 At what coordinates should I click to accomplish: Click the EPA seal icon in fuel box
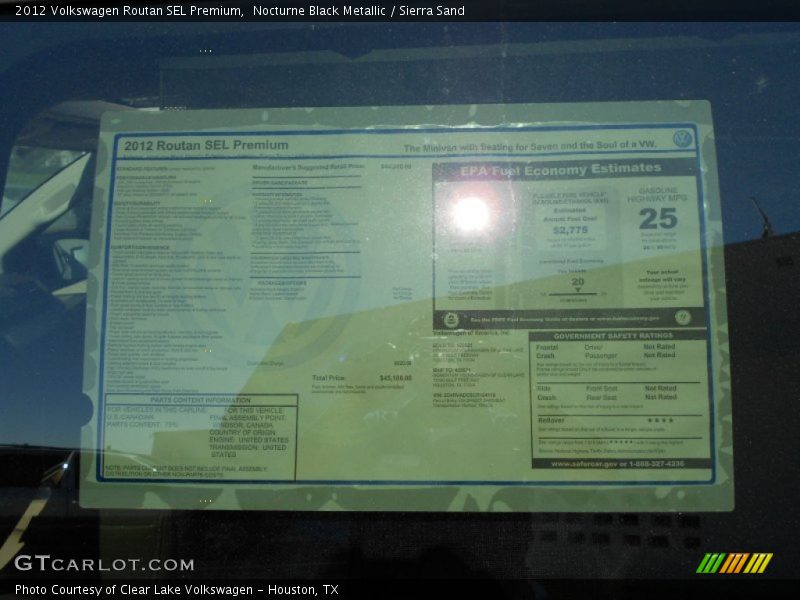tap(451, 320)
